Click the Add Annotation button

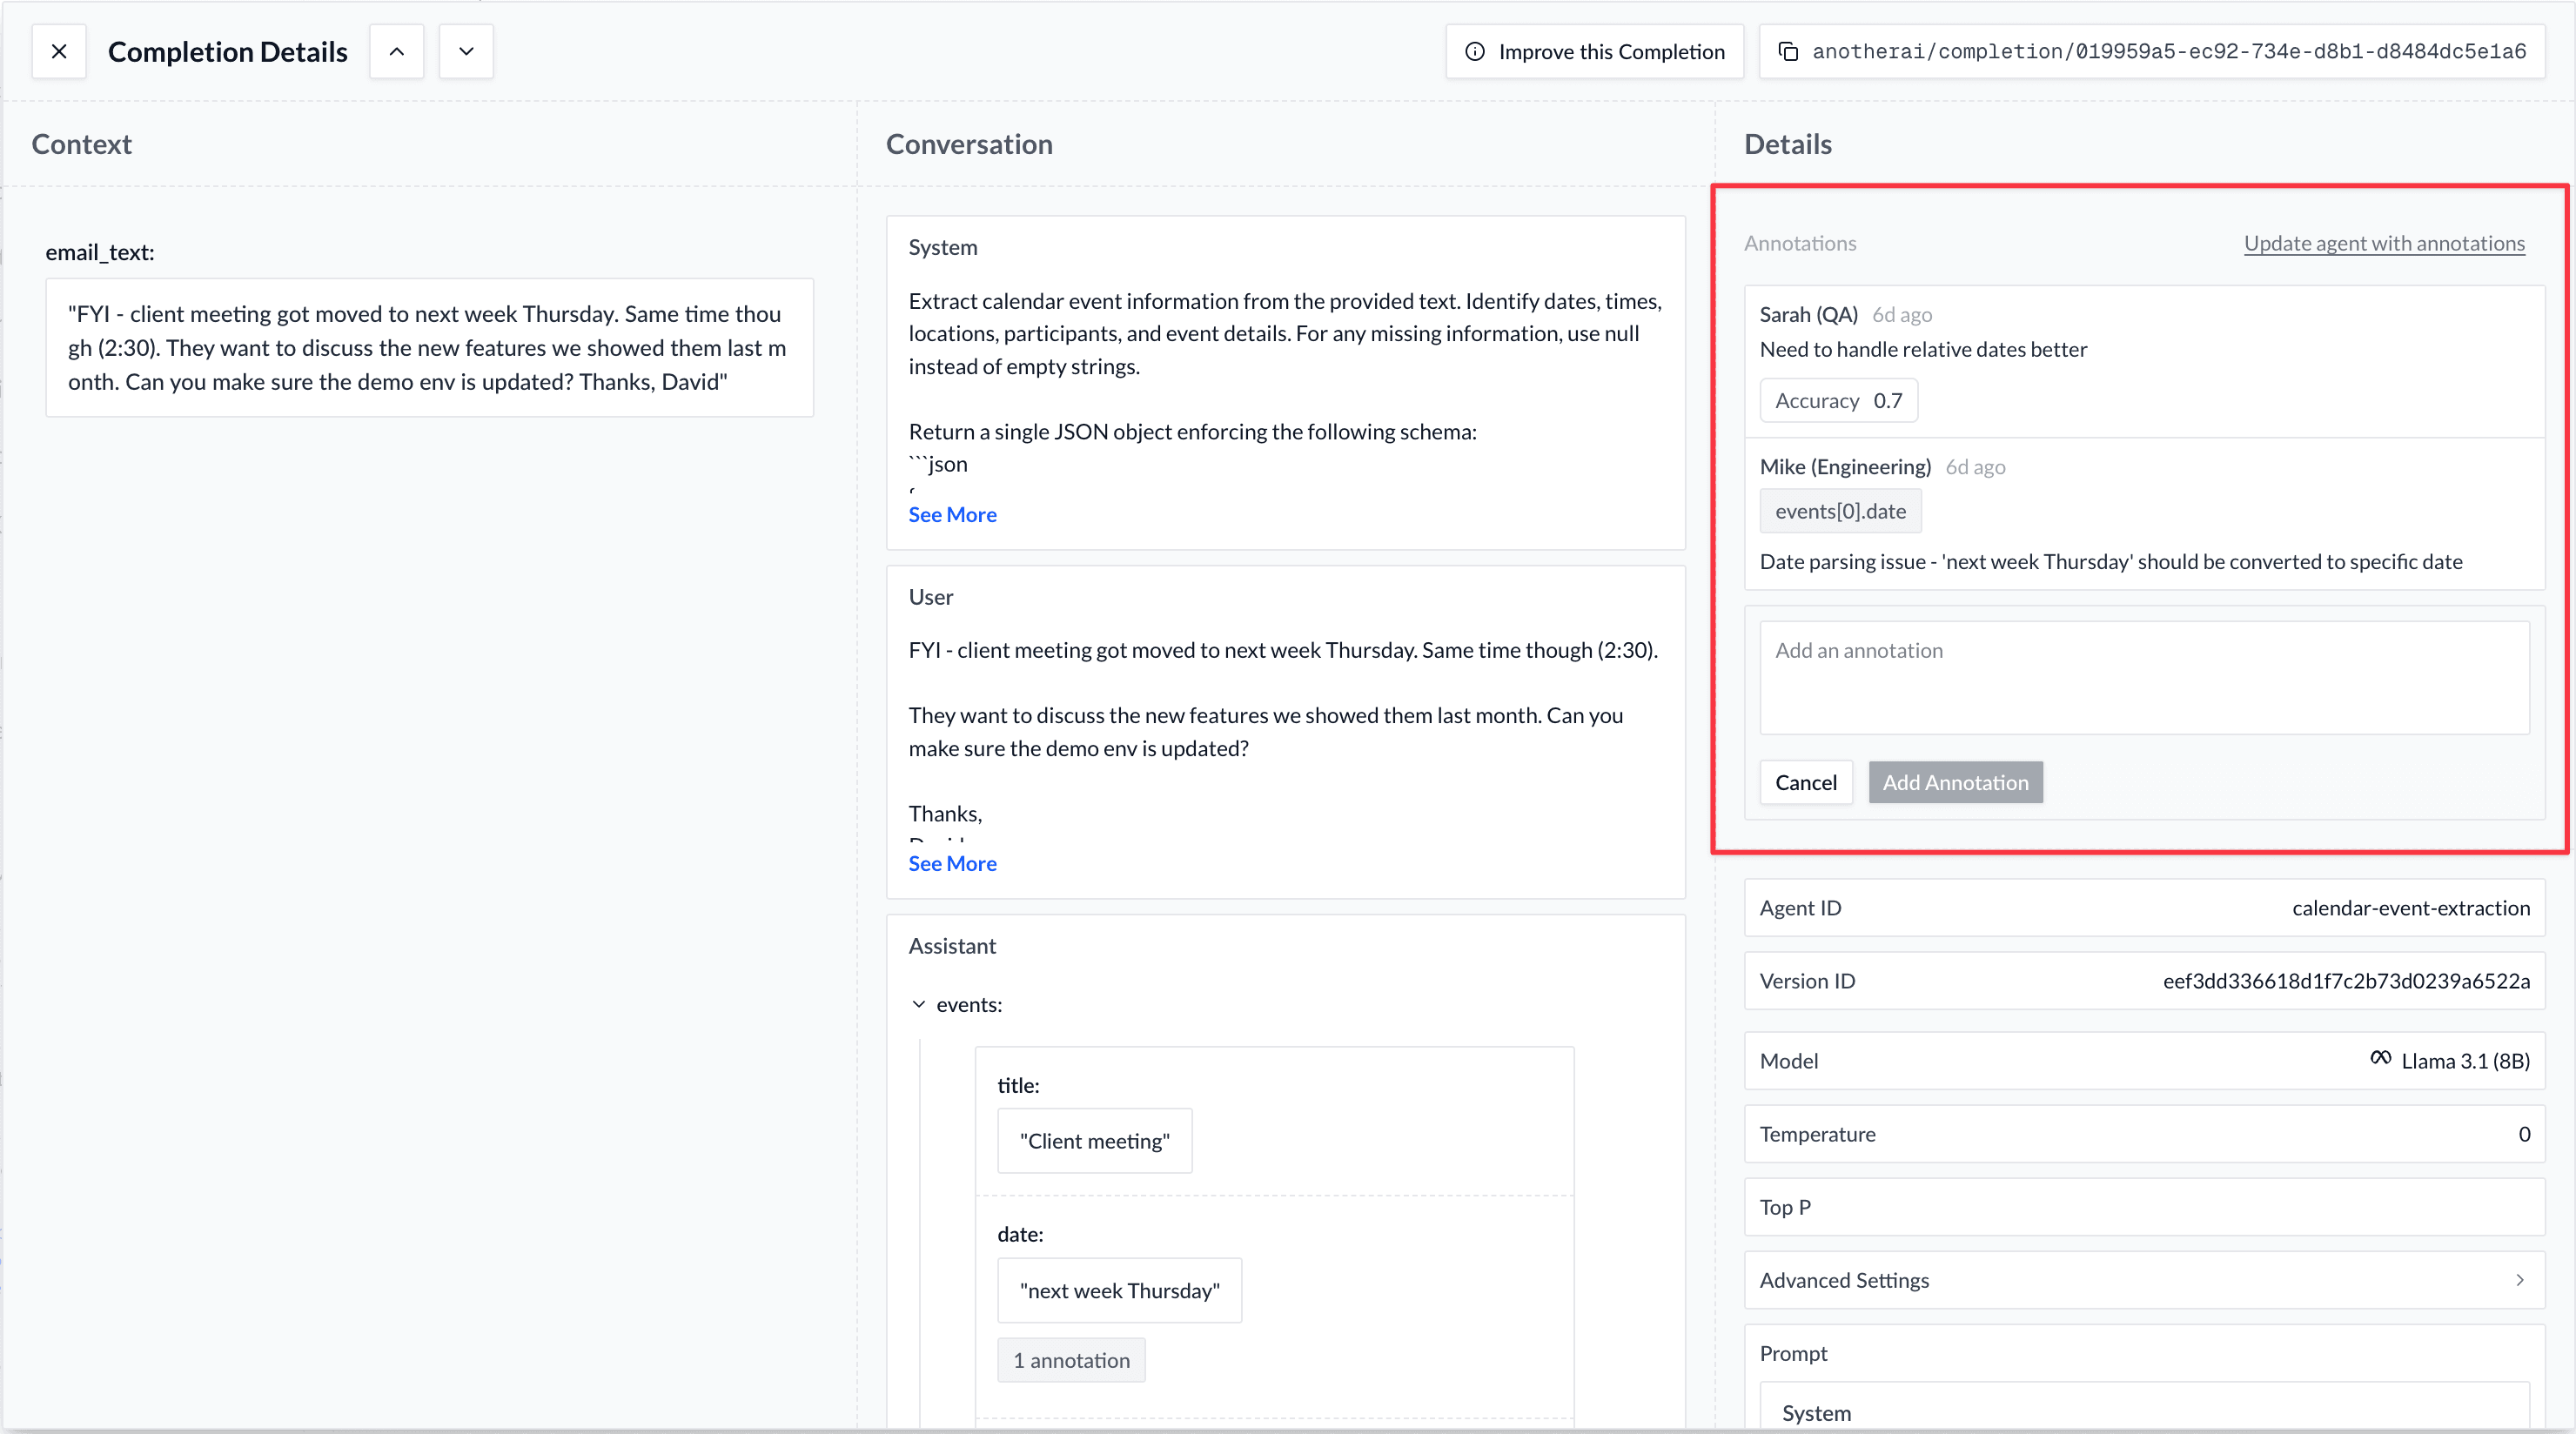[x=1955, y=782]
